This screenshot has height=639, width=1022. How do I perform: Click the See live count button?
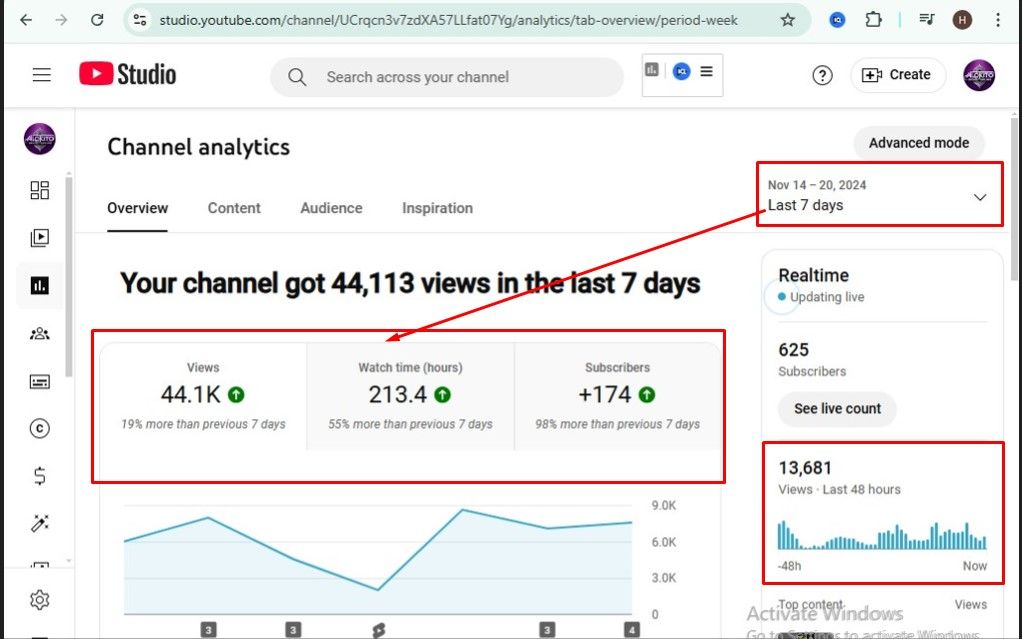(x=837, y=409)
